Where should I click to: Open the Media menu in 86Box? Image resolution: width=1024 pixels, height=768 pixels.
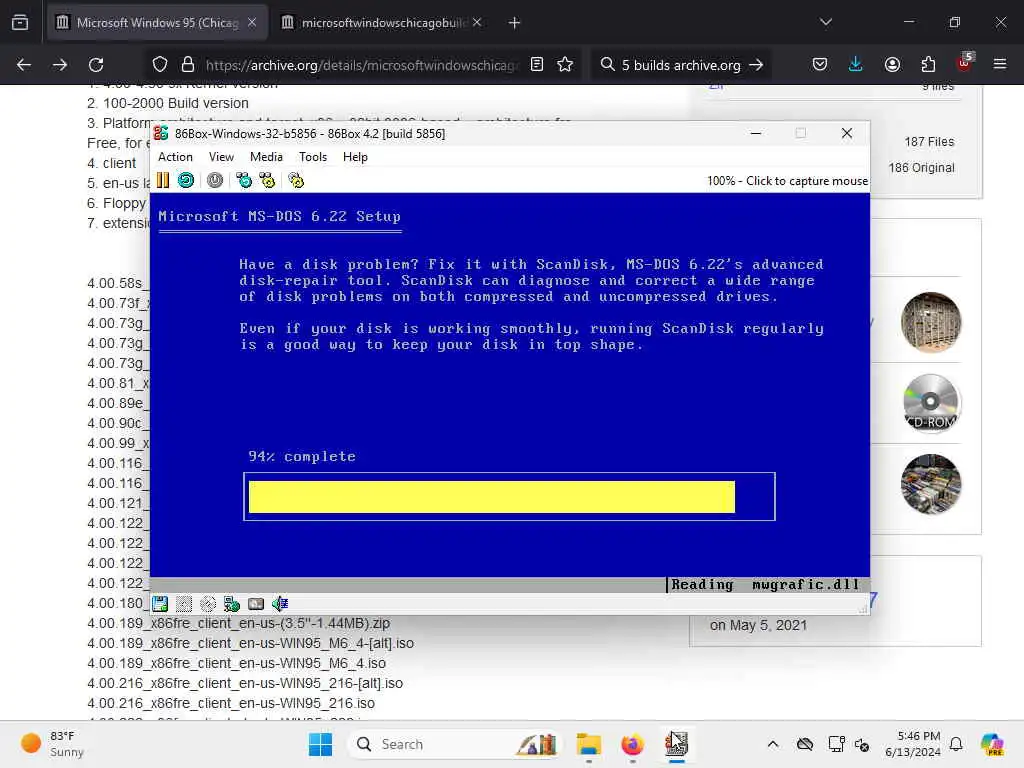click(x=266, y=157)
